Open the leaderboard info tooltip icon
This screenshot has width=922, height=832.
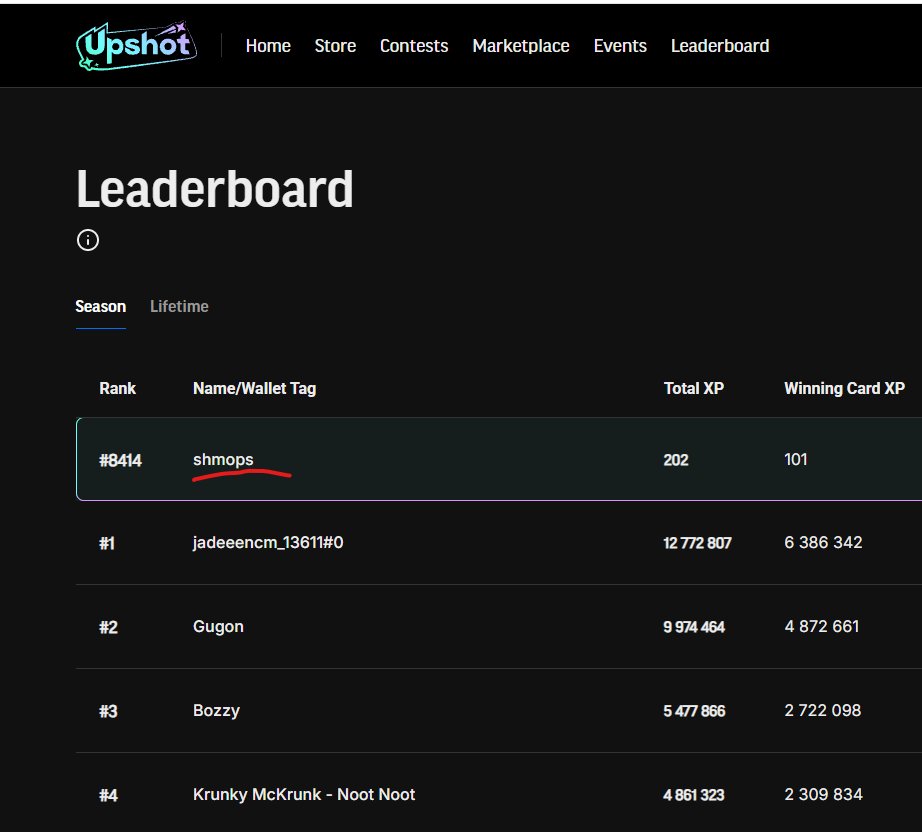(x=87, y=240)
